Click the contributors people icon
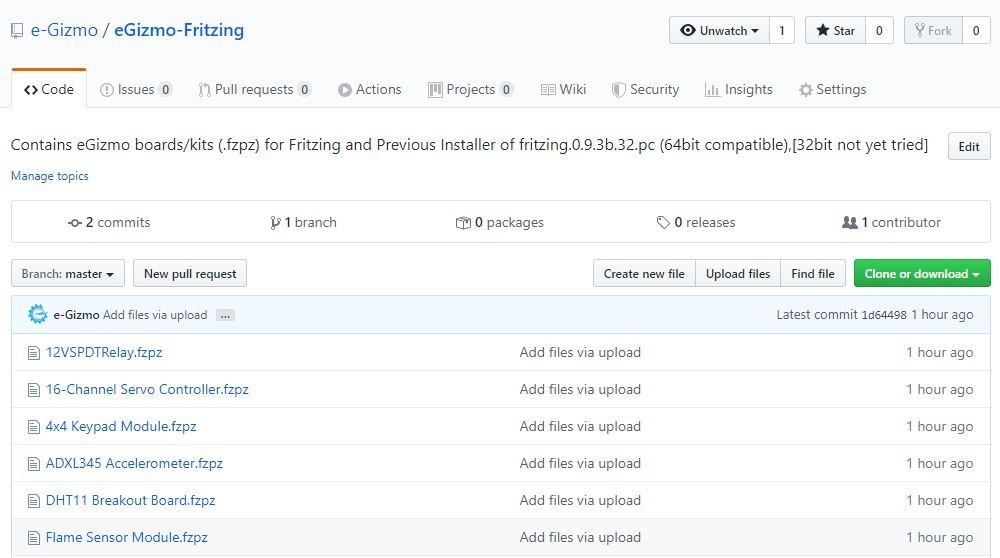Viewport: 1000px width, 558px height. [x=849, y=222]
